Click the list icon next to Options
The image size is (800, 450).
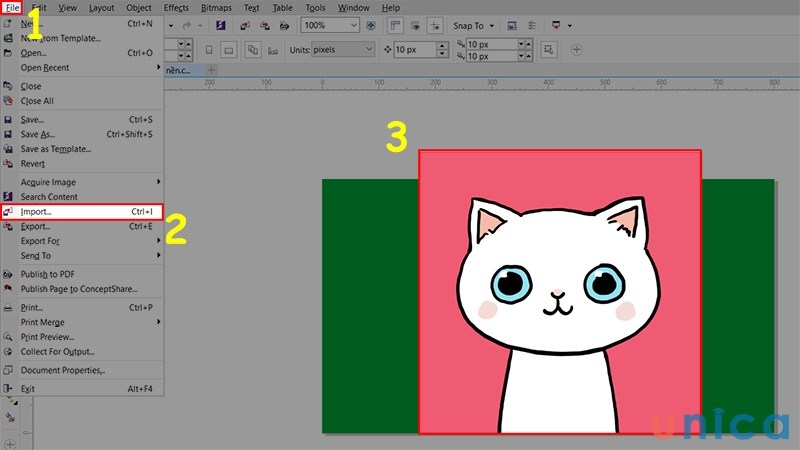(532, 25)
